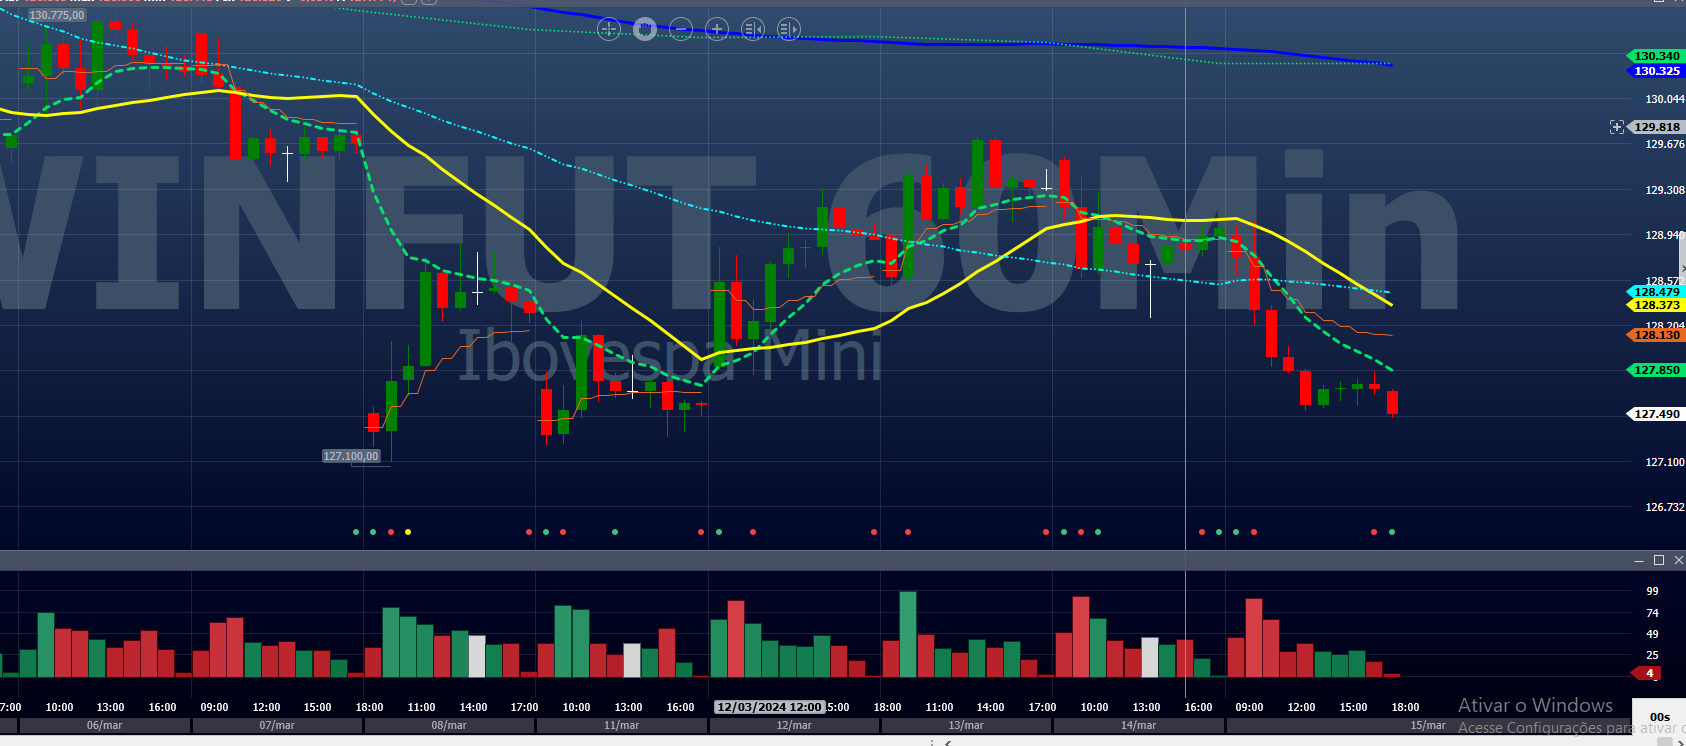The height and width of the screenshot is (746, 1686).
Task: Click the 12/03/2024 12:00 cursor date label
Action: [770, 707]
